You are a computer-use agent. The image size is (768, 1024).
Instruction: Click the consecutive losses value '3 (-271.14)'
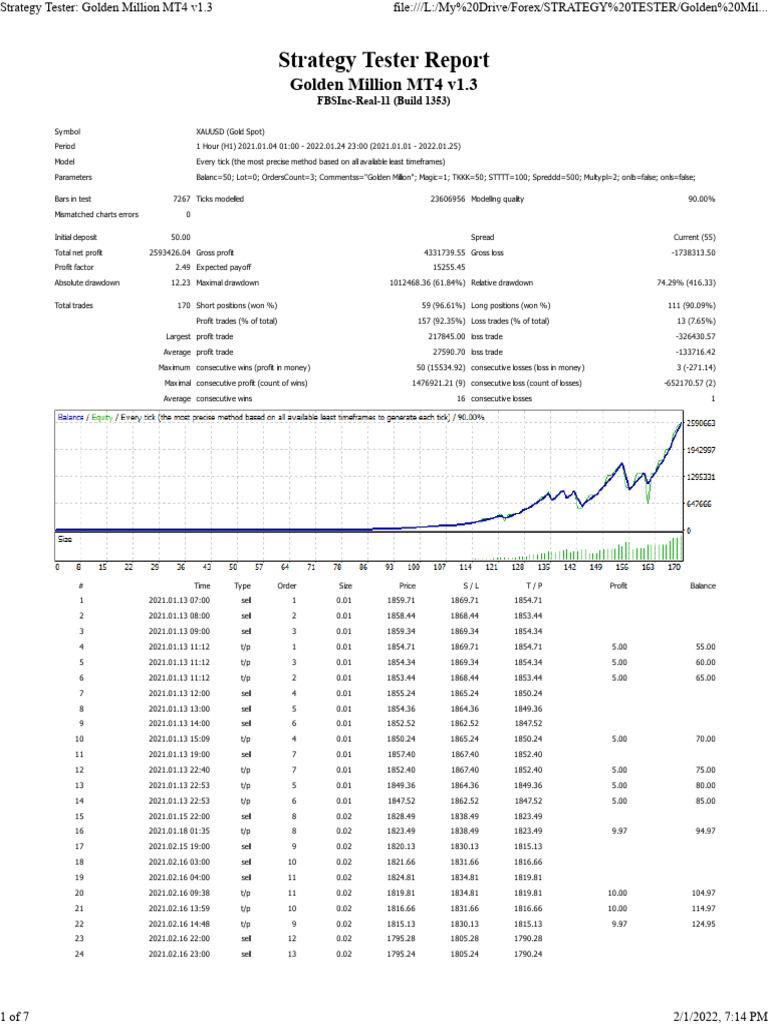pyautogui.click(x=696, y=368)
